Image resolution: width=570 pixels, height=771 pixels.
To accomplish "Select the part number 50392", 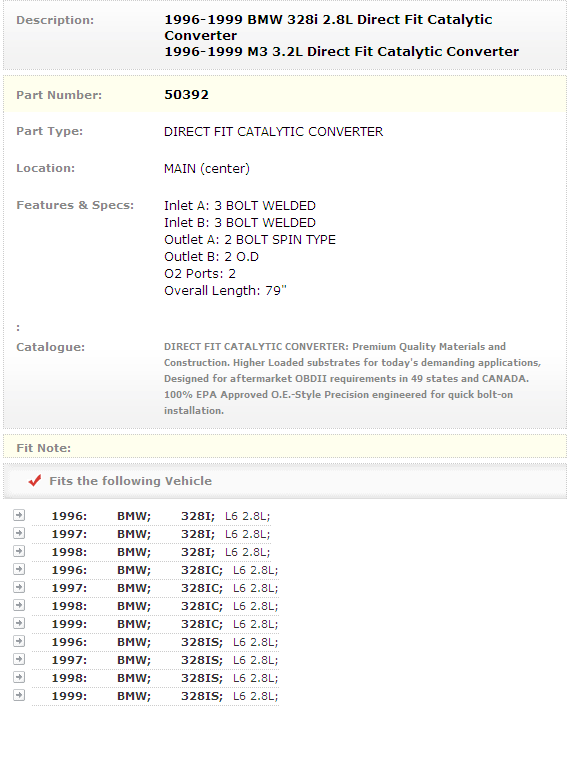I will (x=186, y=95).
